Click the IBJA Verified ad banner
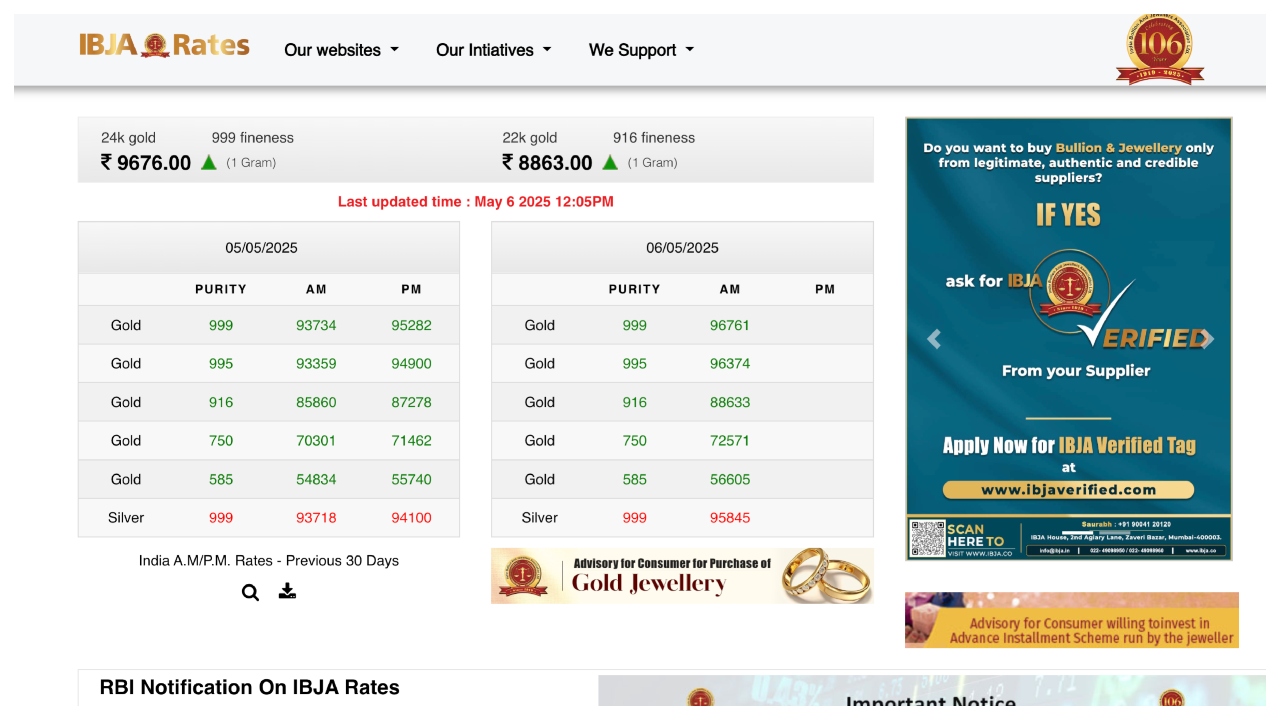 [x=1068, y=300]
